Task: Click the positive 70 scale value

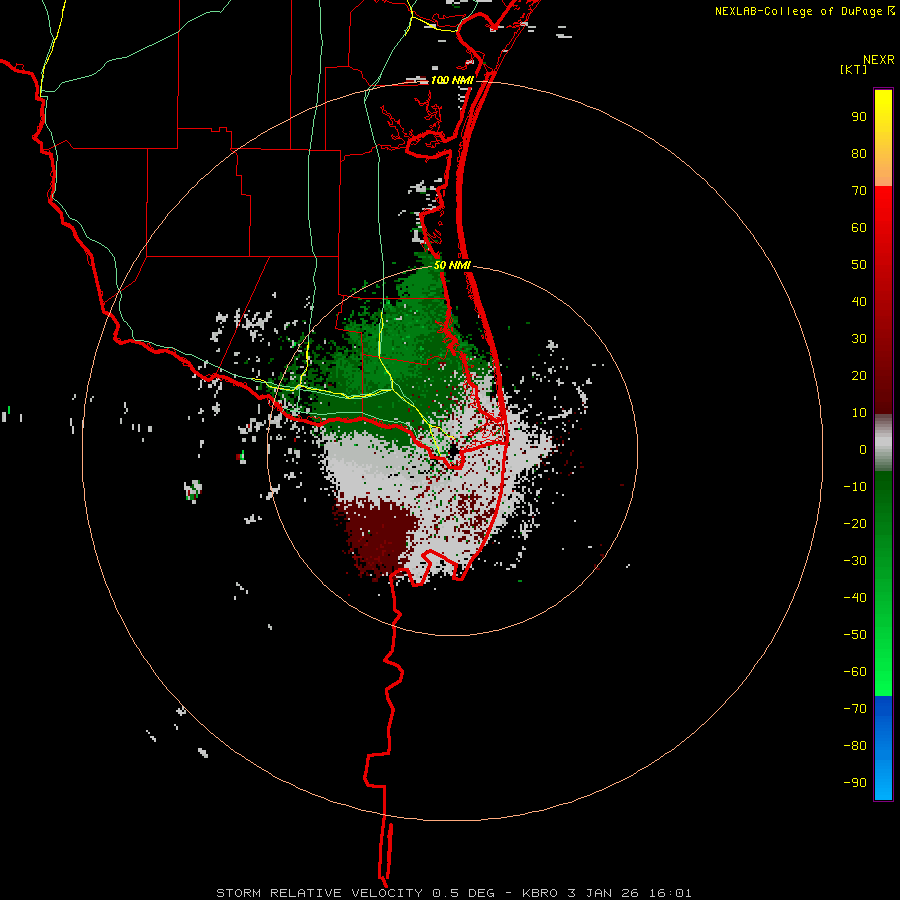Action: coord(859,191)
